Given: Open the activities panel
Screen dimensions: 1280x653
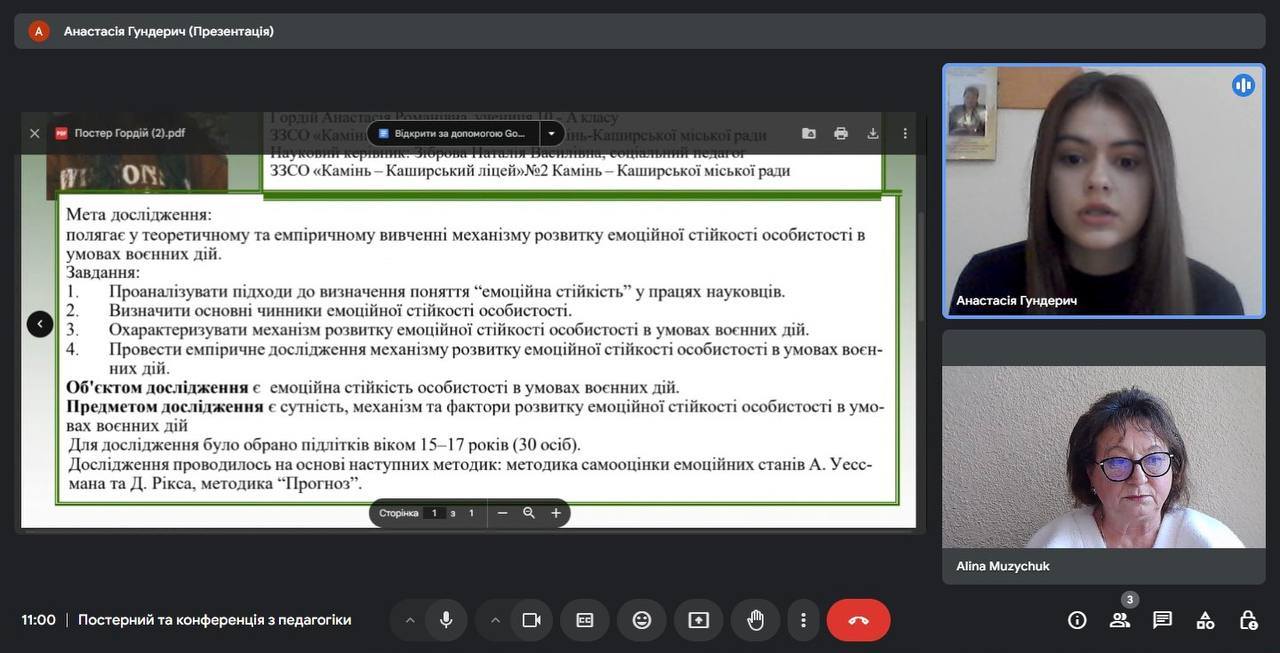Looking at the screenshot, I should coord(1205,620).
